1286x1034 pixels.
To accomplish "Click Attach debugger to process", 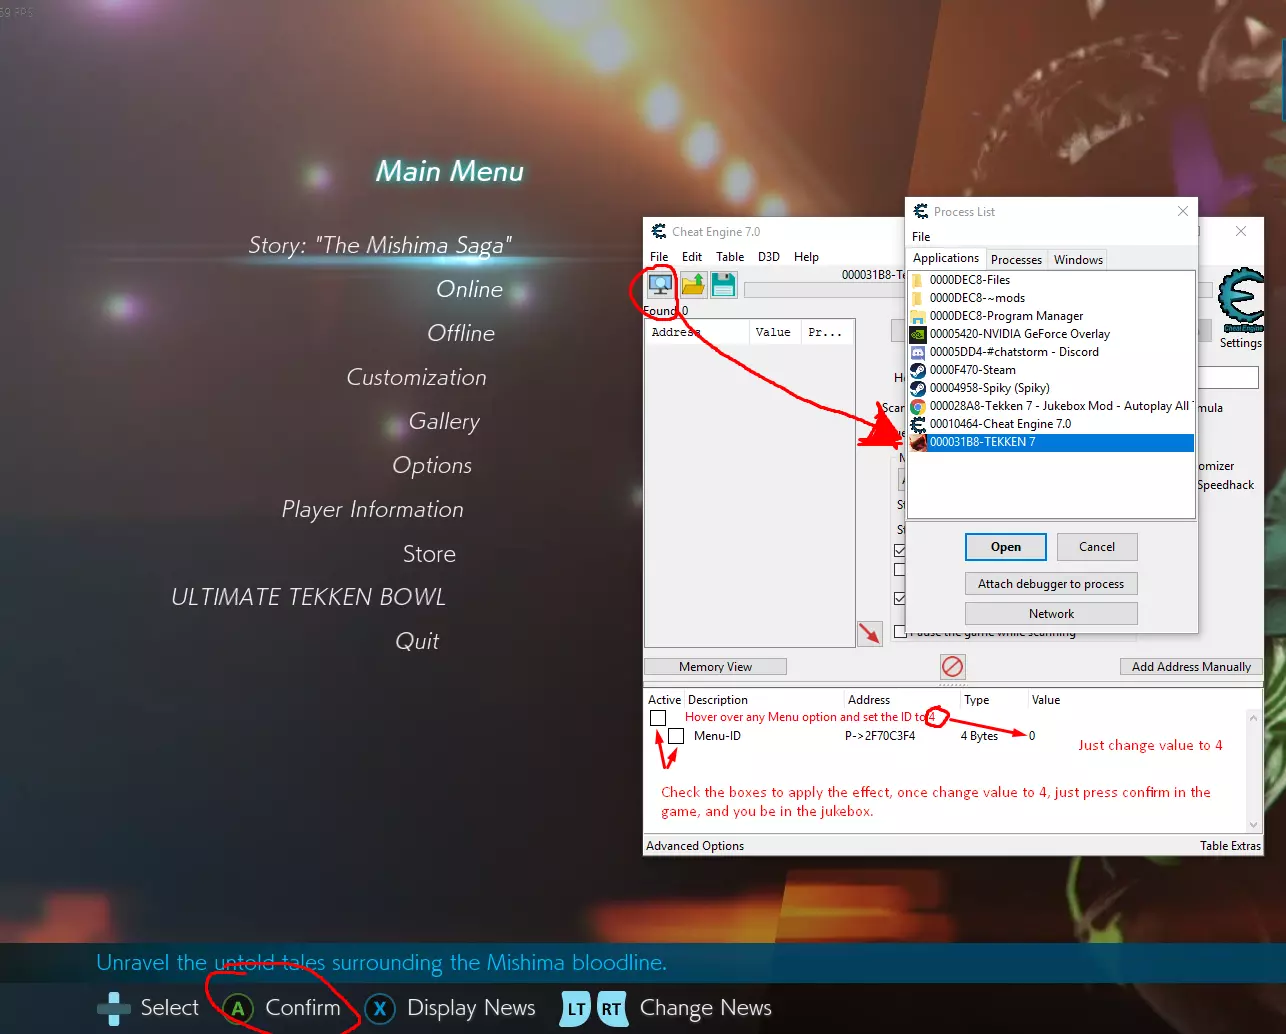I will pyautogui.click(x=1051, y=584).
